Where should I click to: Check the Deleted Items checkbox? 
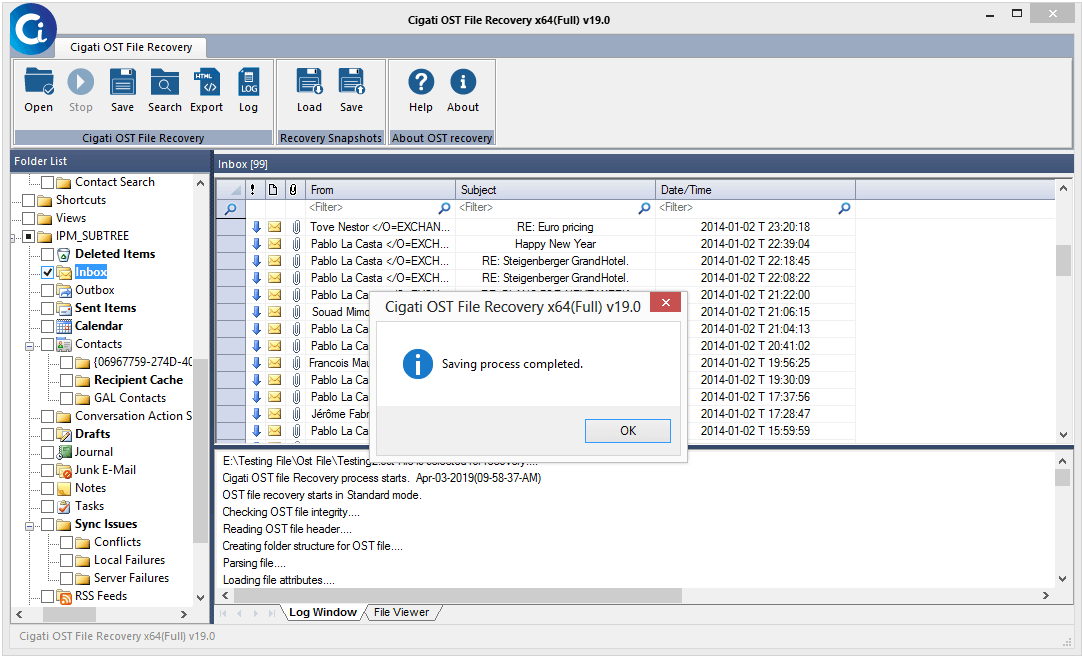coord(48,255)
